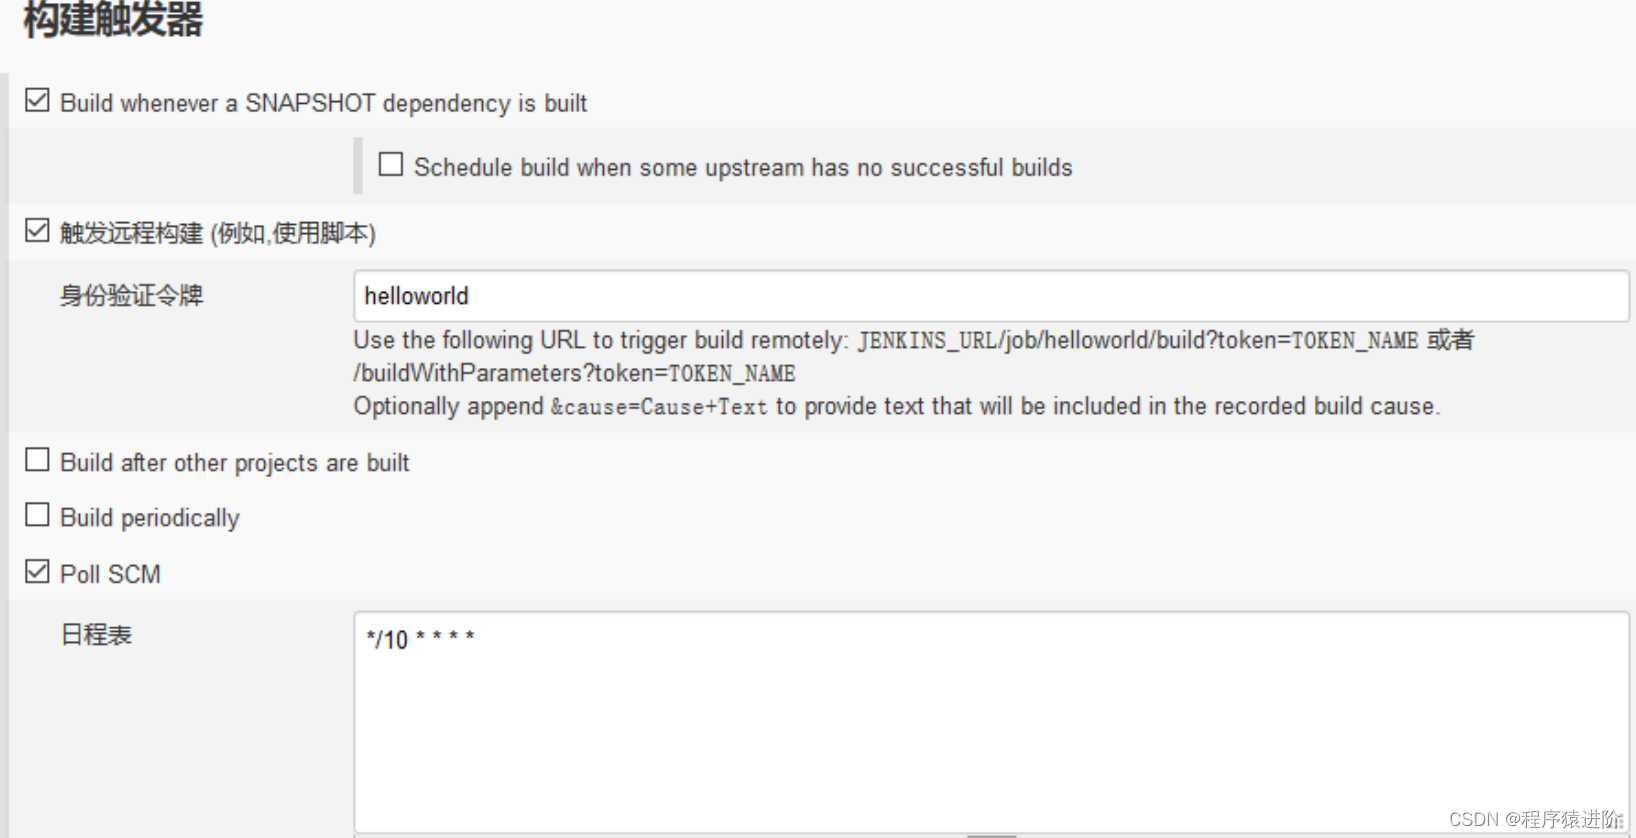Image resolution: width=1636 pixels, height=838 pixels.
Task: Click the 构建触发器 section heading
Action: click(113, 20)
